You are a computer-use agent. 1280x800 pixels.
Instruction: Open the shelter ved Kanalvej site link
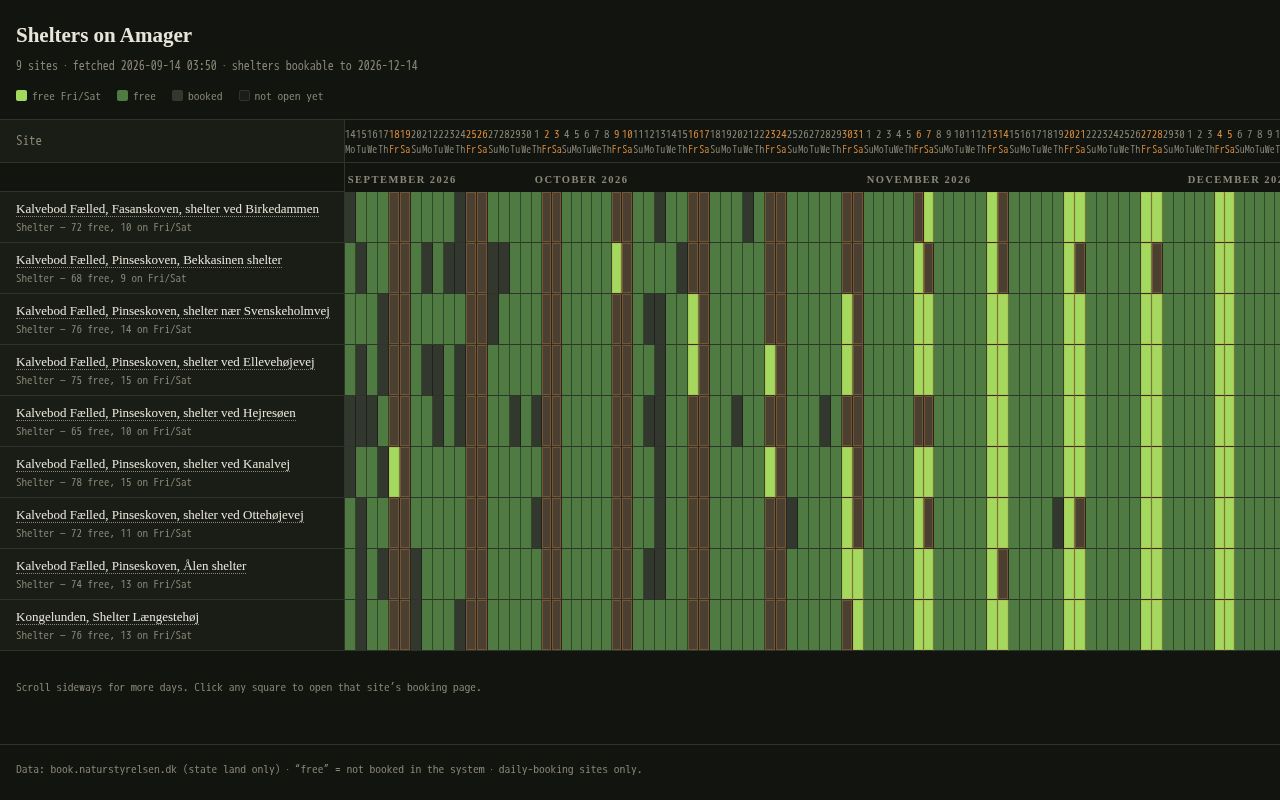tap(153, 464)
